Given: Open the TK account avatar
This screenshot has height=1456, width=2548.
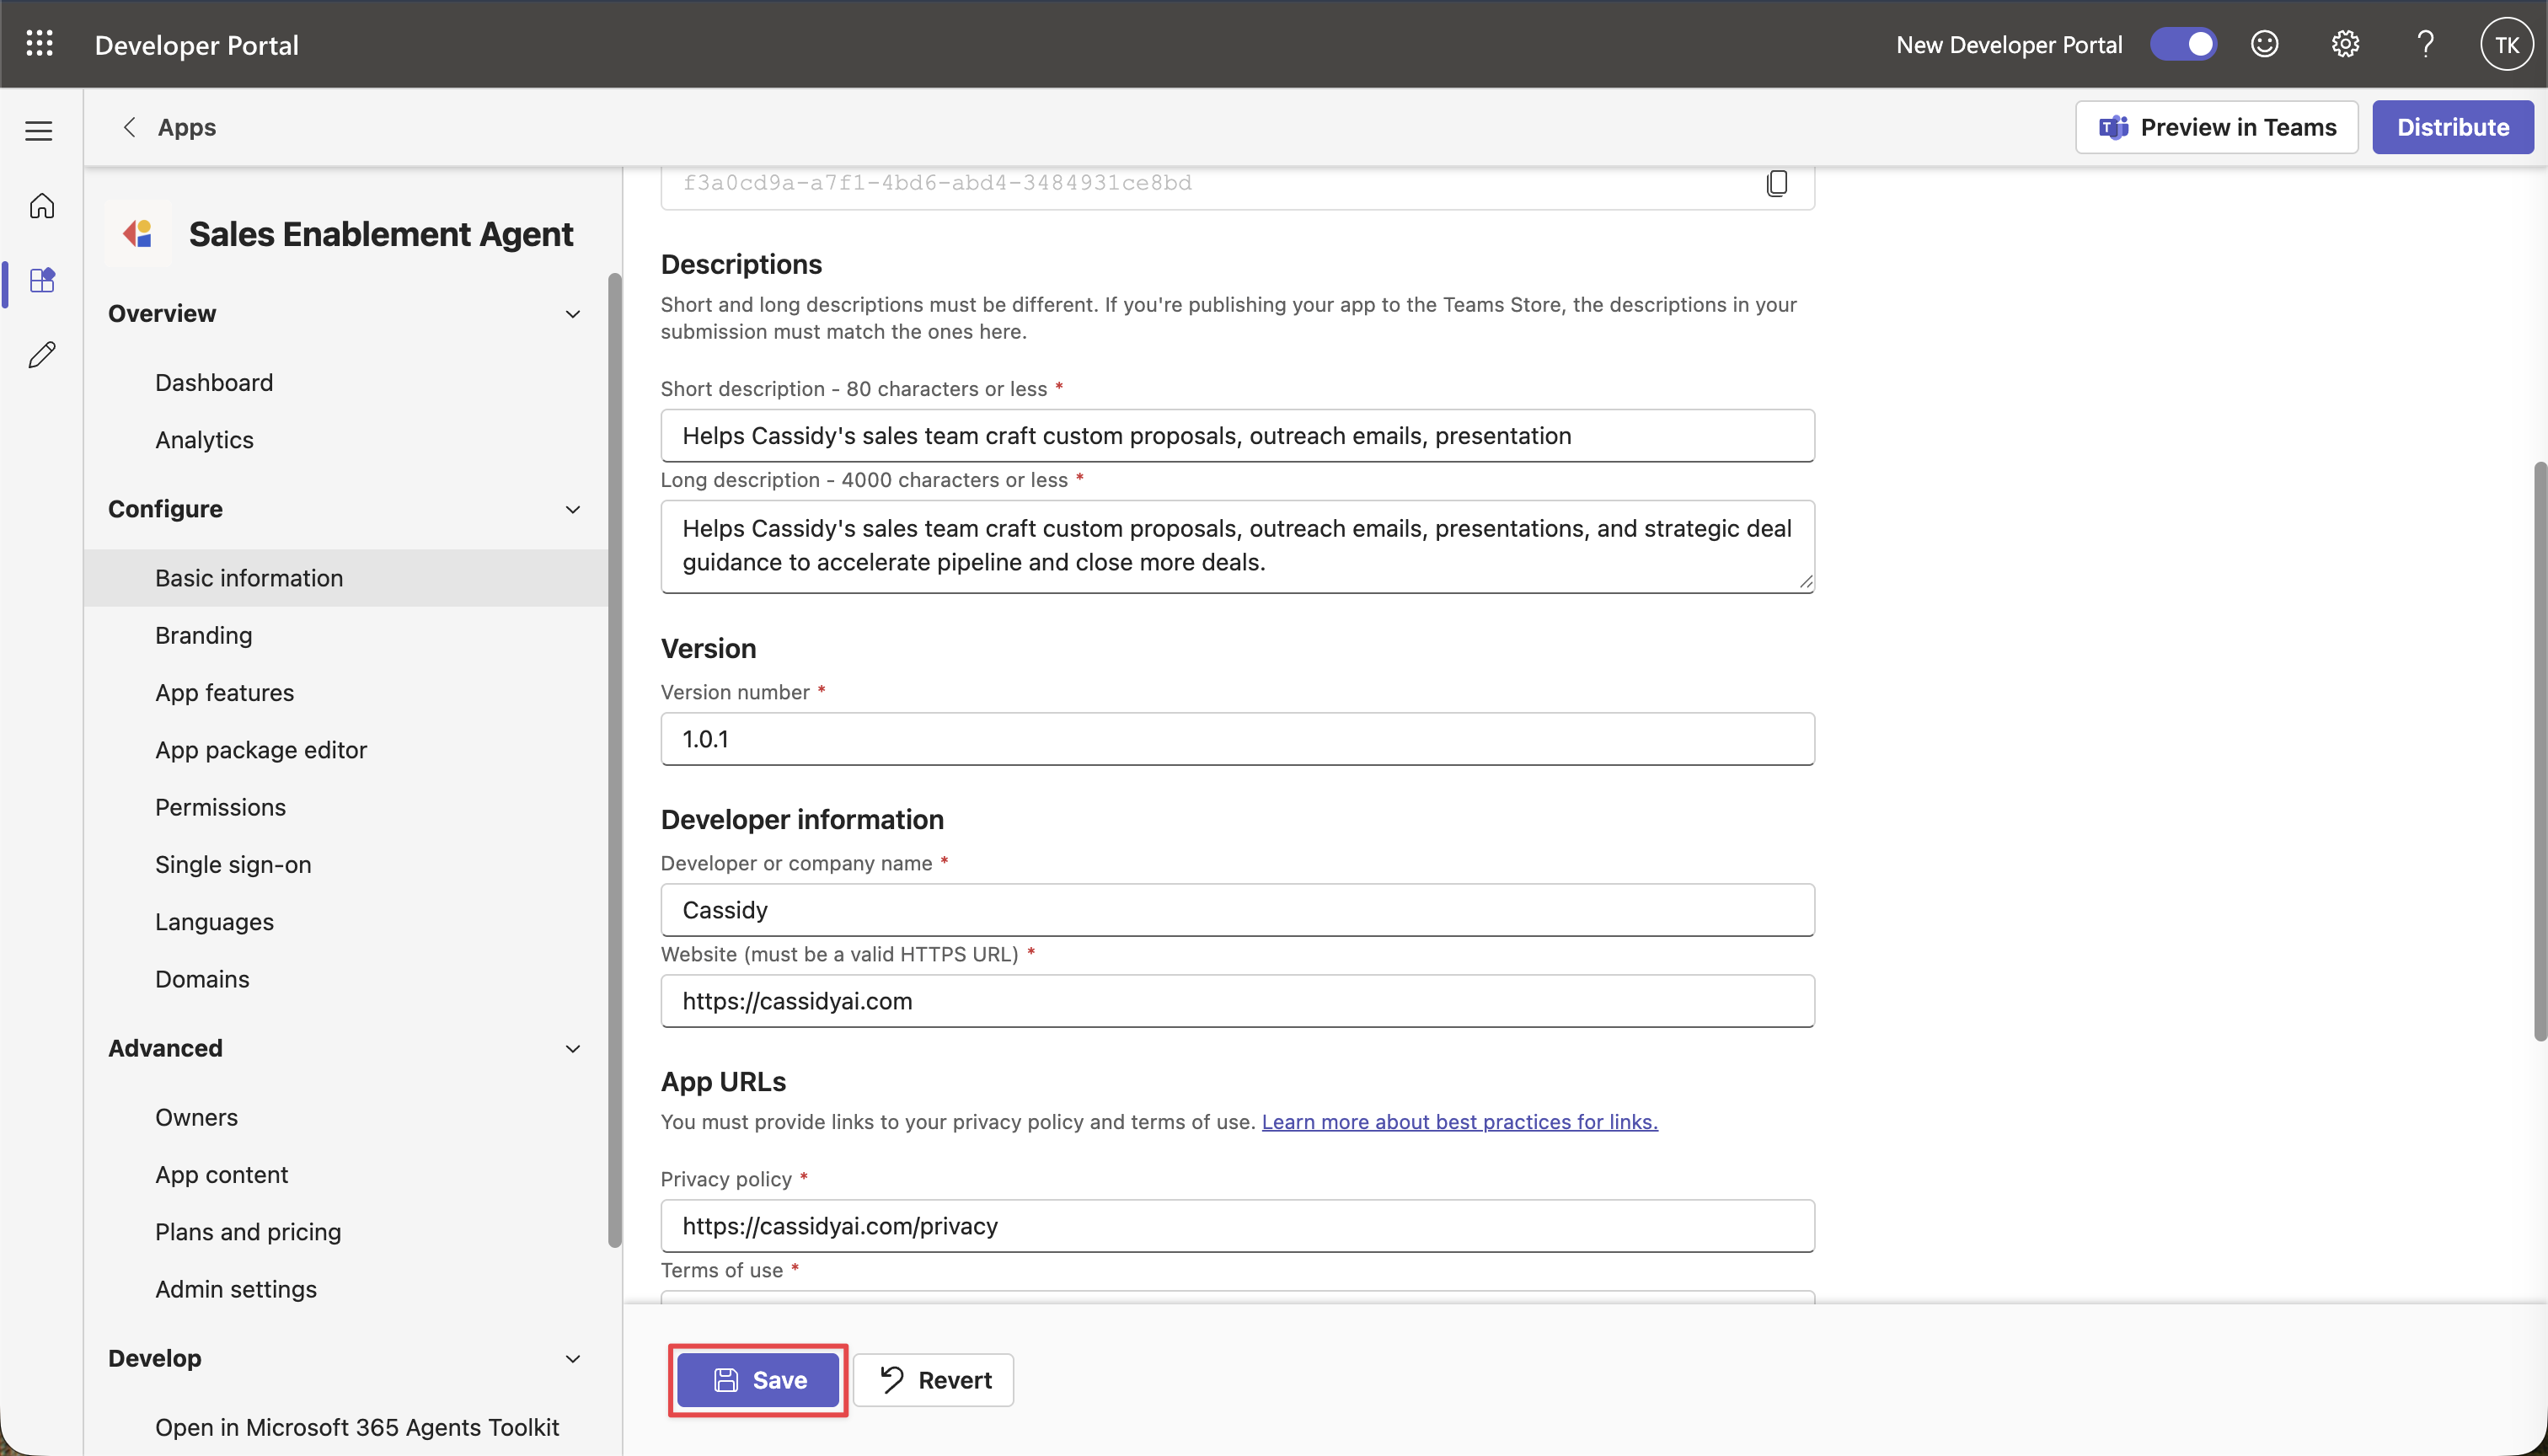Looking at the screenshot, I should [2506, 44].
